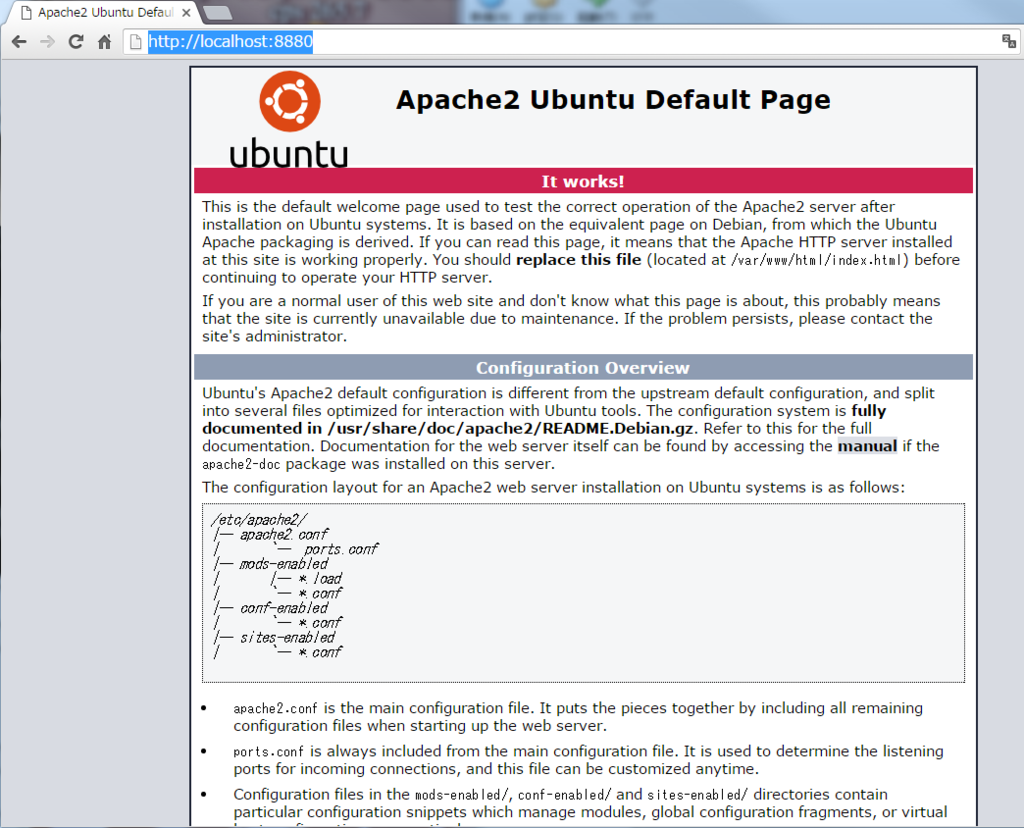The height and width of the screenshot is (828, 1024).
Task: Click *.load in the layout tree
Action: point(320,579)
